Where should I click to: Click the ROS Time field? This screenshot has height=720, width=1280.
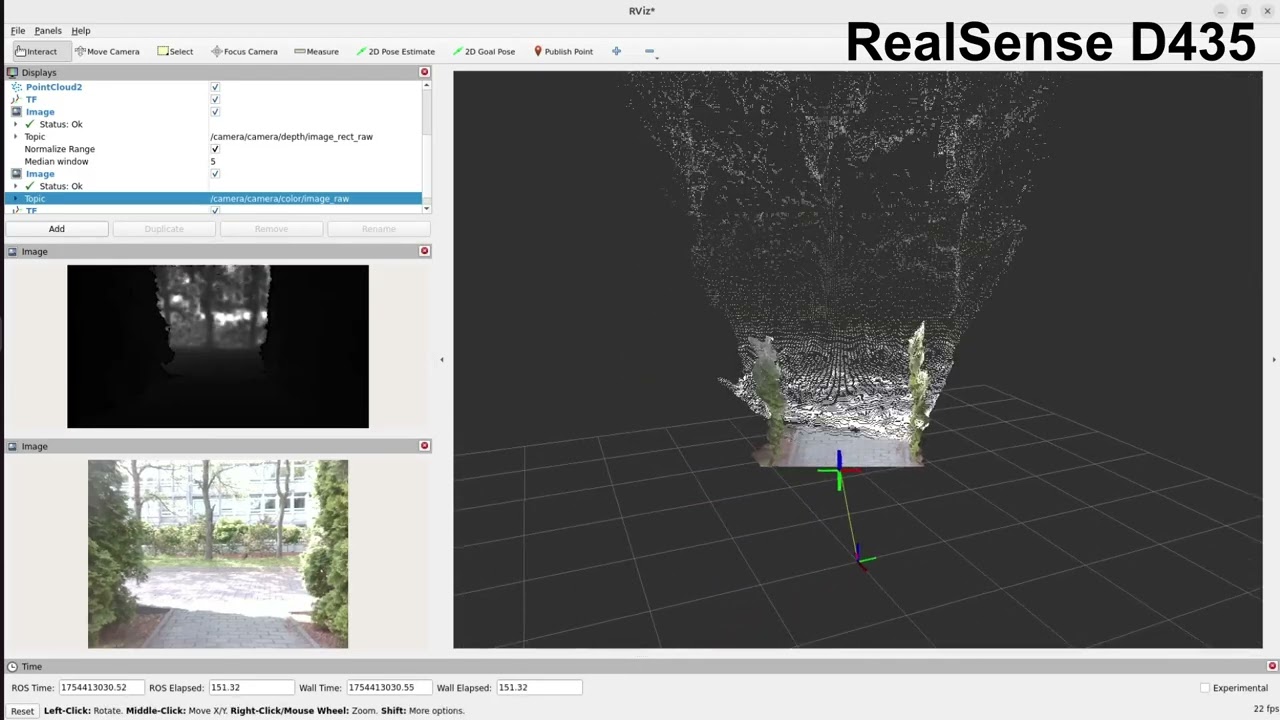(x=100, y=687)
